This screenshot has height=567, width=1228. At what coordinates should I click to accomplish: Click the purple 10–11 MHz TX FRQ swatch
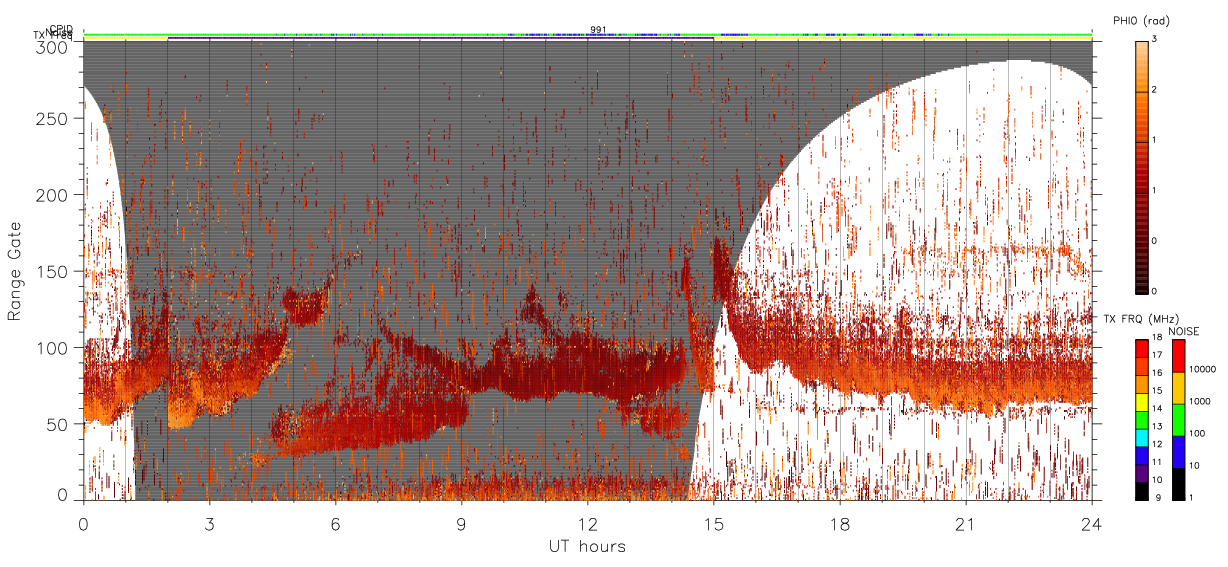pyautogui.click(x=1142, y=473)
